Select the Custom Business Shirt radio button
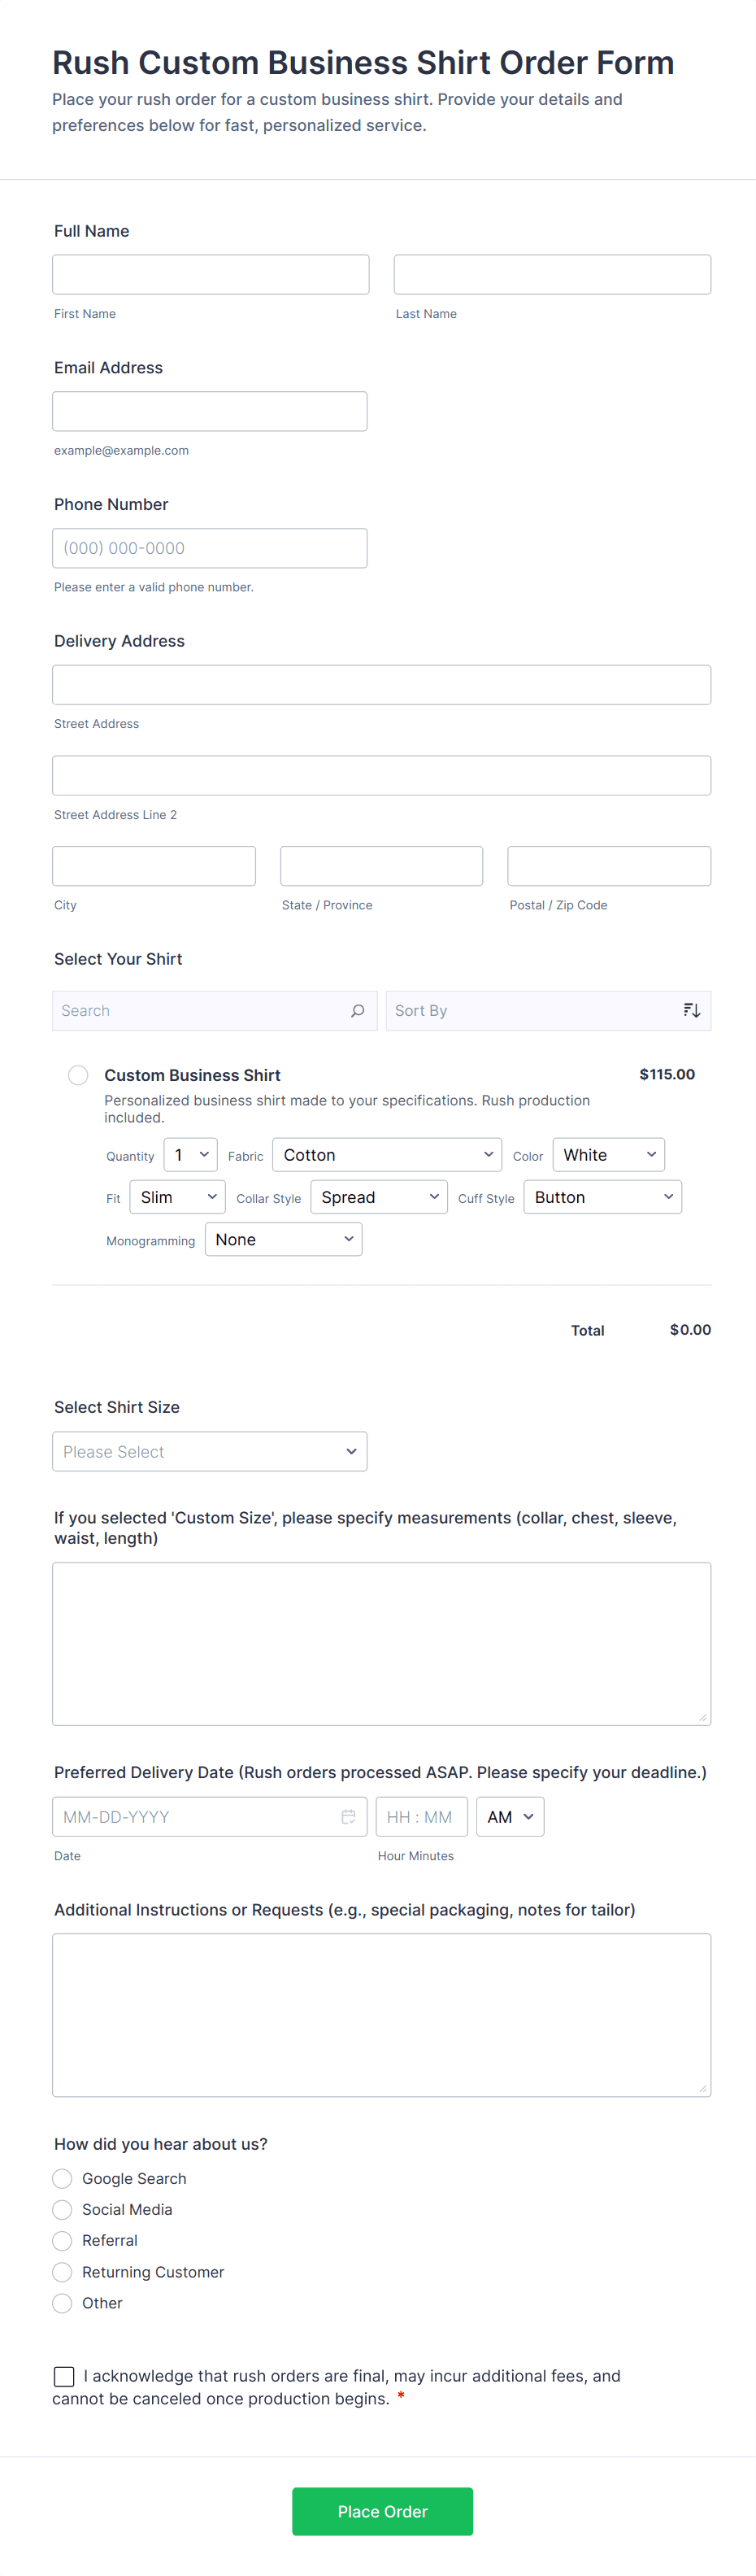756x2576 pixels. coord(78,1075)
